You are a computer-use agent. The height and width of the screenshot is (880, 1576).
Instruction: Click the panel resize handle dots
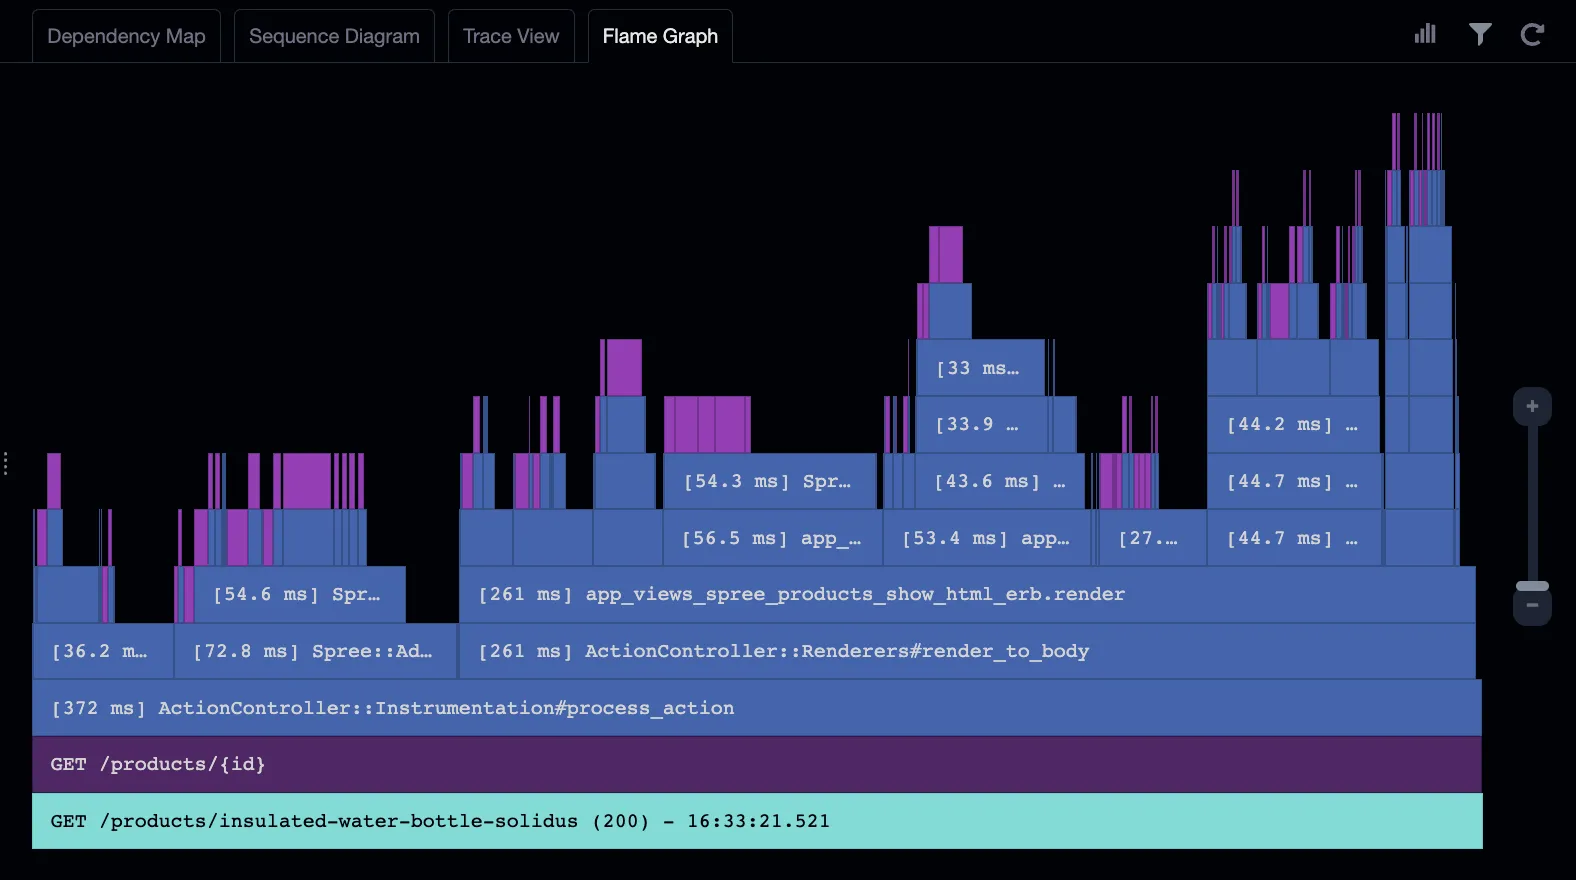pos(6,463)
